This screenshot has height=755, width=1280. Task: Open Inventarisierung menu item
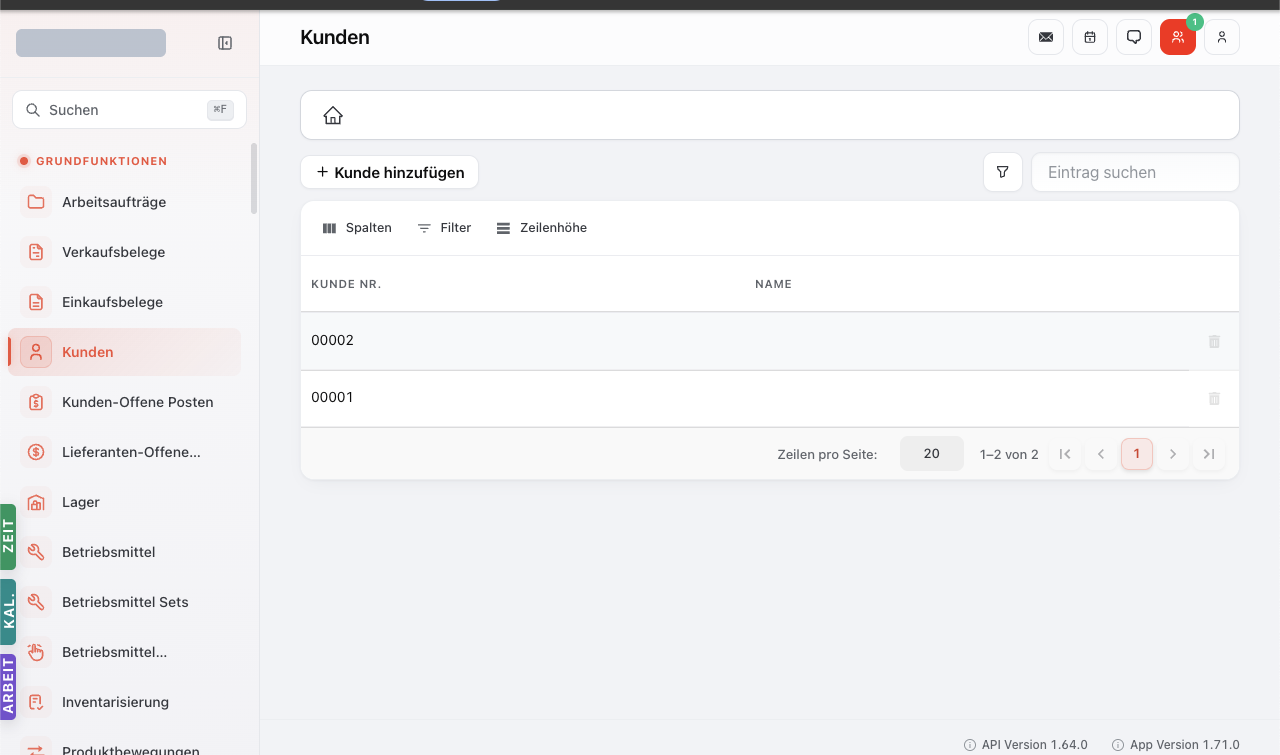[125, 702]
